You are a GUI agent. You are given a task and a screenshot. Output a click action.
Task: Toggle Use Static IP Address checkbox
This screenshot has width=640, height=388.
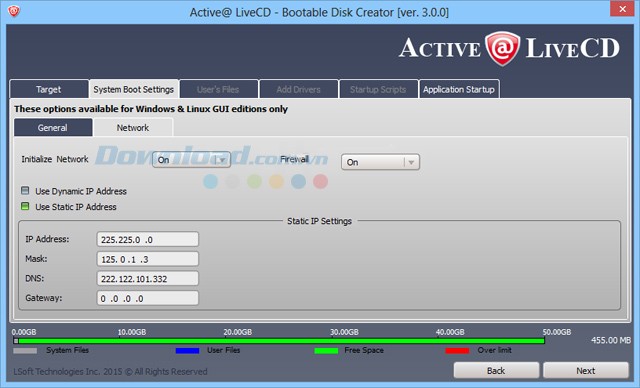point(25,206)
